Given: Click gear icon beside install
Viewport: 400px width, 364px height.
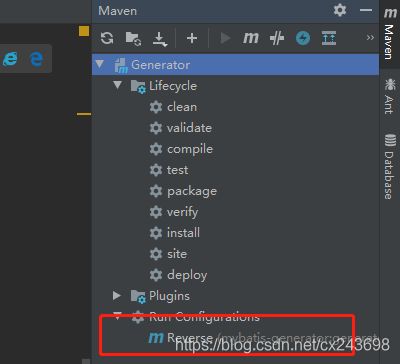Looking at the screenshot, I should [x=156, y=233].
